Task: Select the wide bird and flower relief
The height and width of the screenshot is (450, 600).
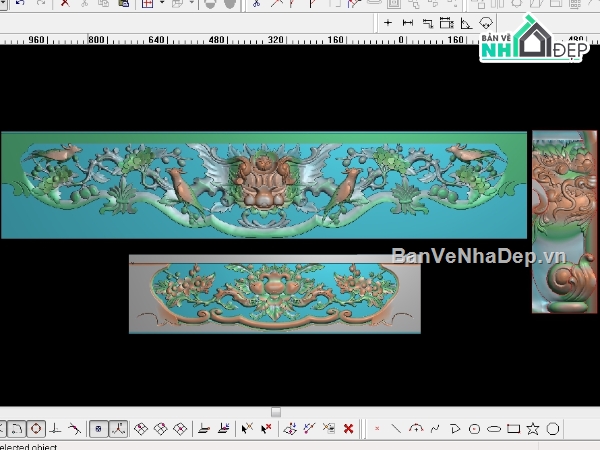Action: (264, 185)
